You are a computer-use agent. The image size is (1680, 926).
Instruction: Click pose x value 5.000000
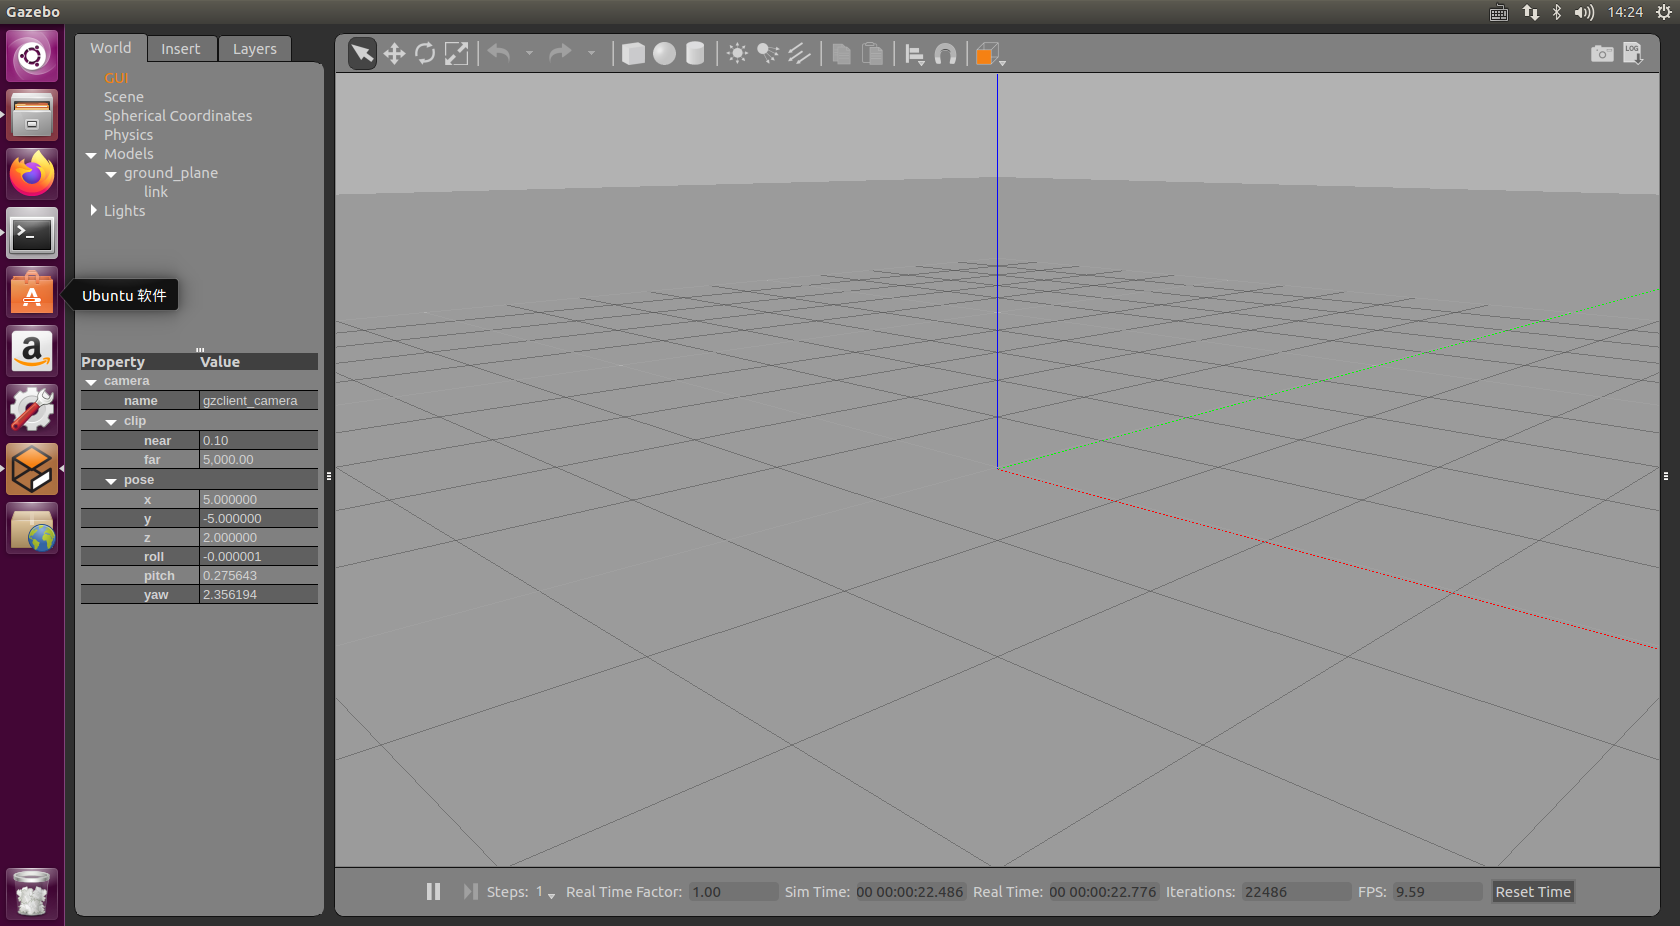click(258, 500)
